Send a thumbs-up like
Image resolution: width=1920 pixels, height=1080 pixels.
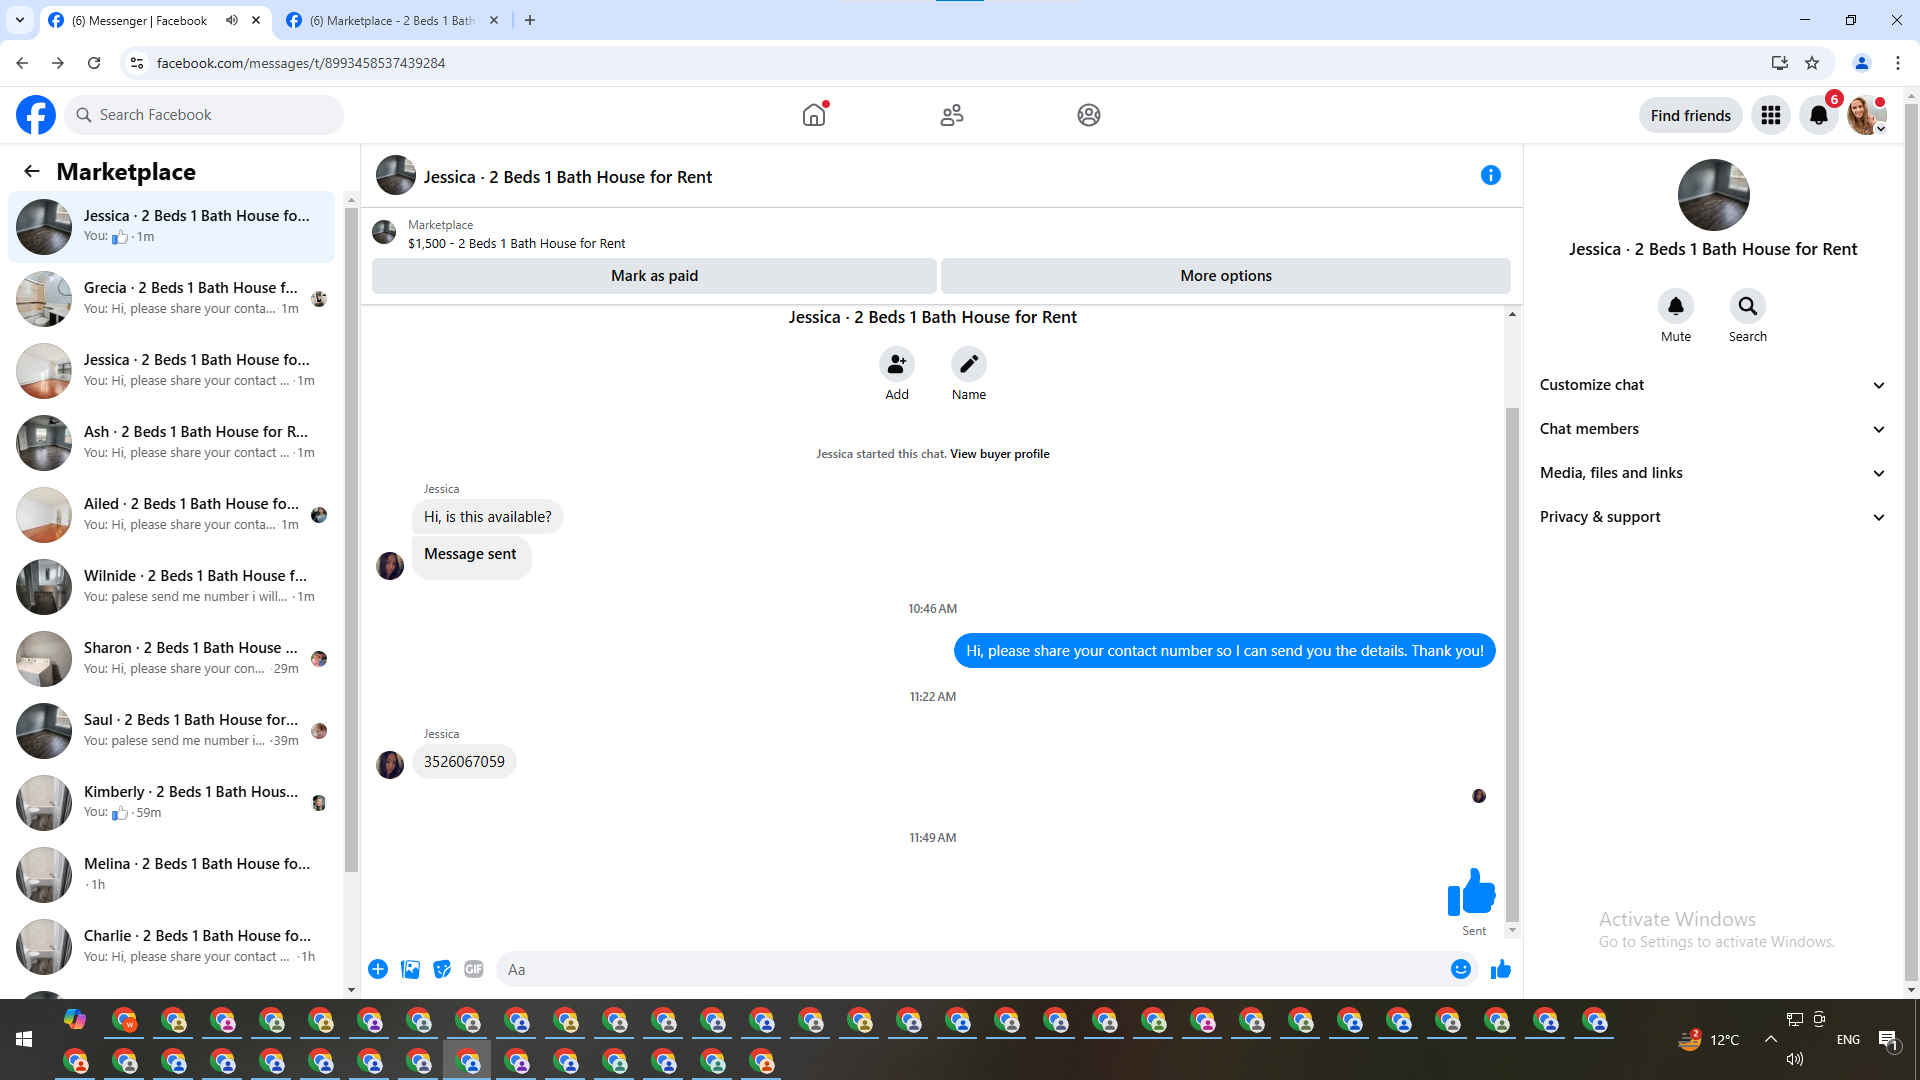pyautogui.click(x=1501, y=969)
